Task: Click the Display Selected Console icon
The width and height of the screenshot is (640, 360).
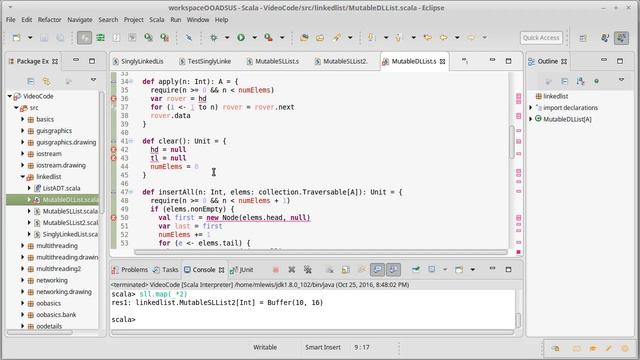Action: tap(431, 270)
